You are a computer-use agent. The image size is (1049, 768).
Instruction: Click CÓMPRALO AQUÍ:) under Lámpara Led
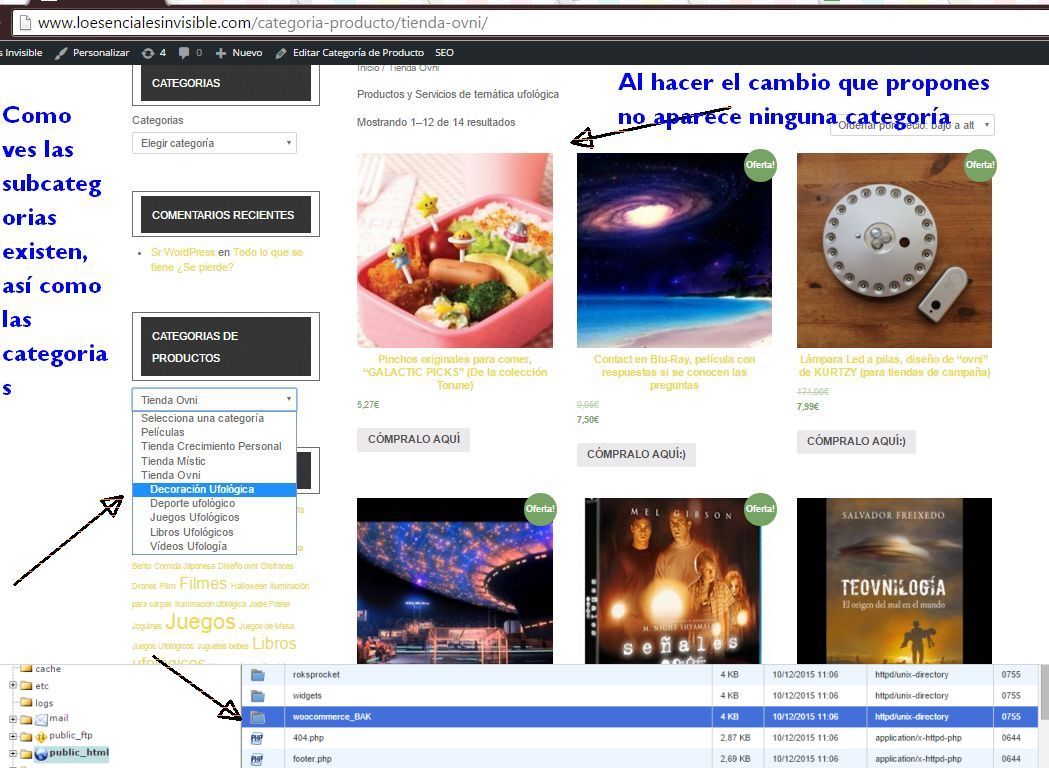(x=856, y=442)
